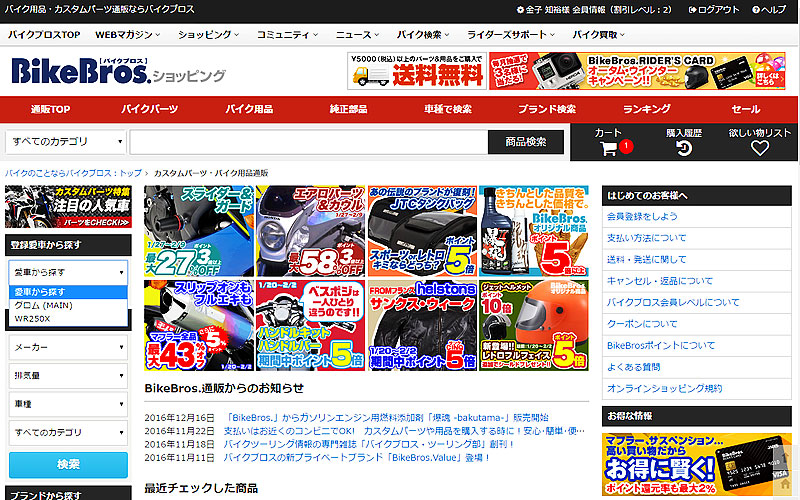800x500 pixels.
Task: Click the オンラインショッピング規約 link
Action: tap(664, 388)
